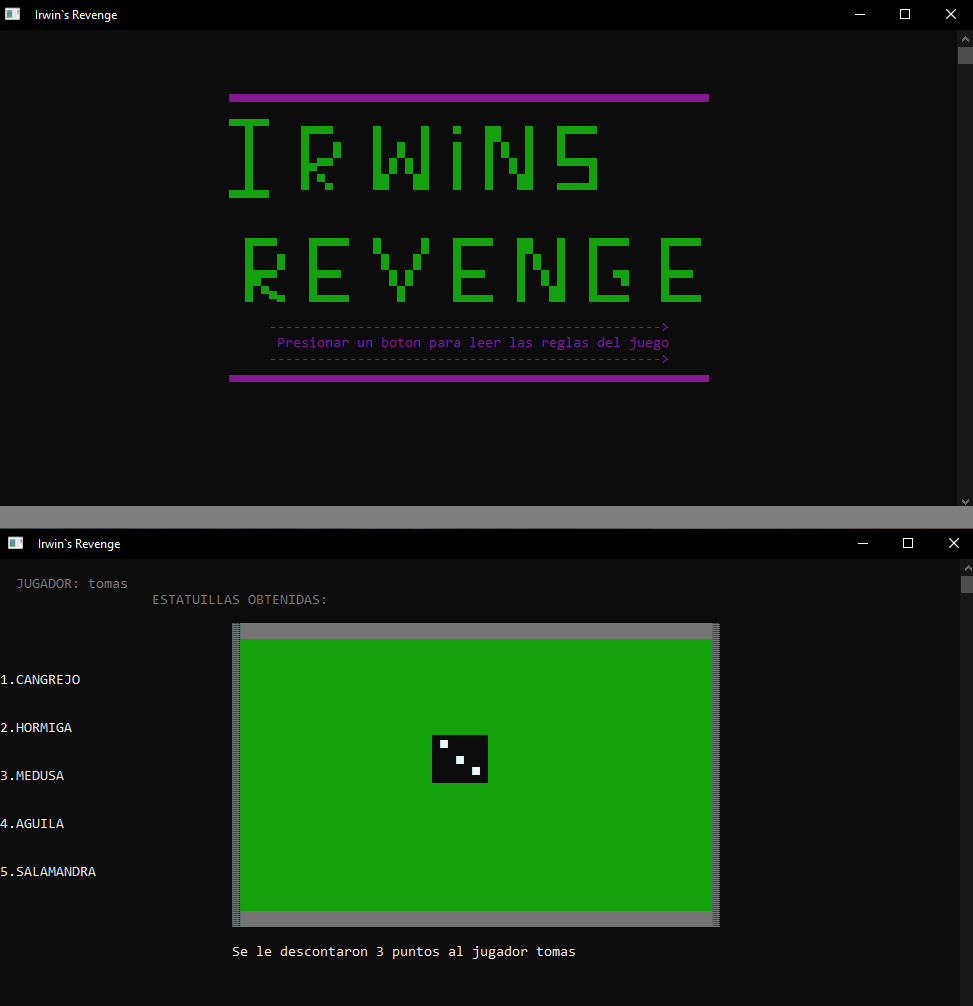Screen dimensions: 973x1006
Task: Click the dice showing three dots
Action: click(x=460, y=759)
